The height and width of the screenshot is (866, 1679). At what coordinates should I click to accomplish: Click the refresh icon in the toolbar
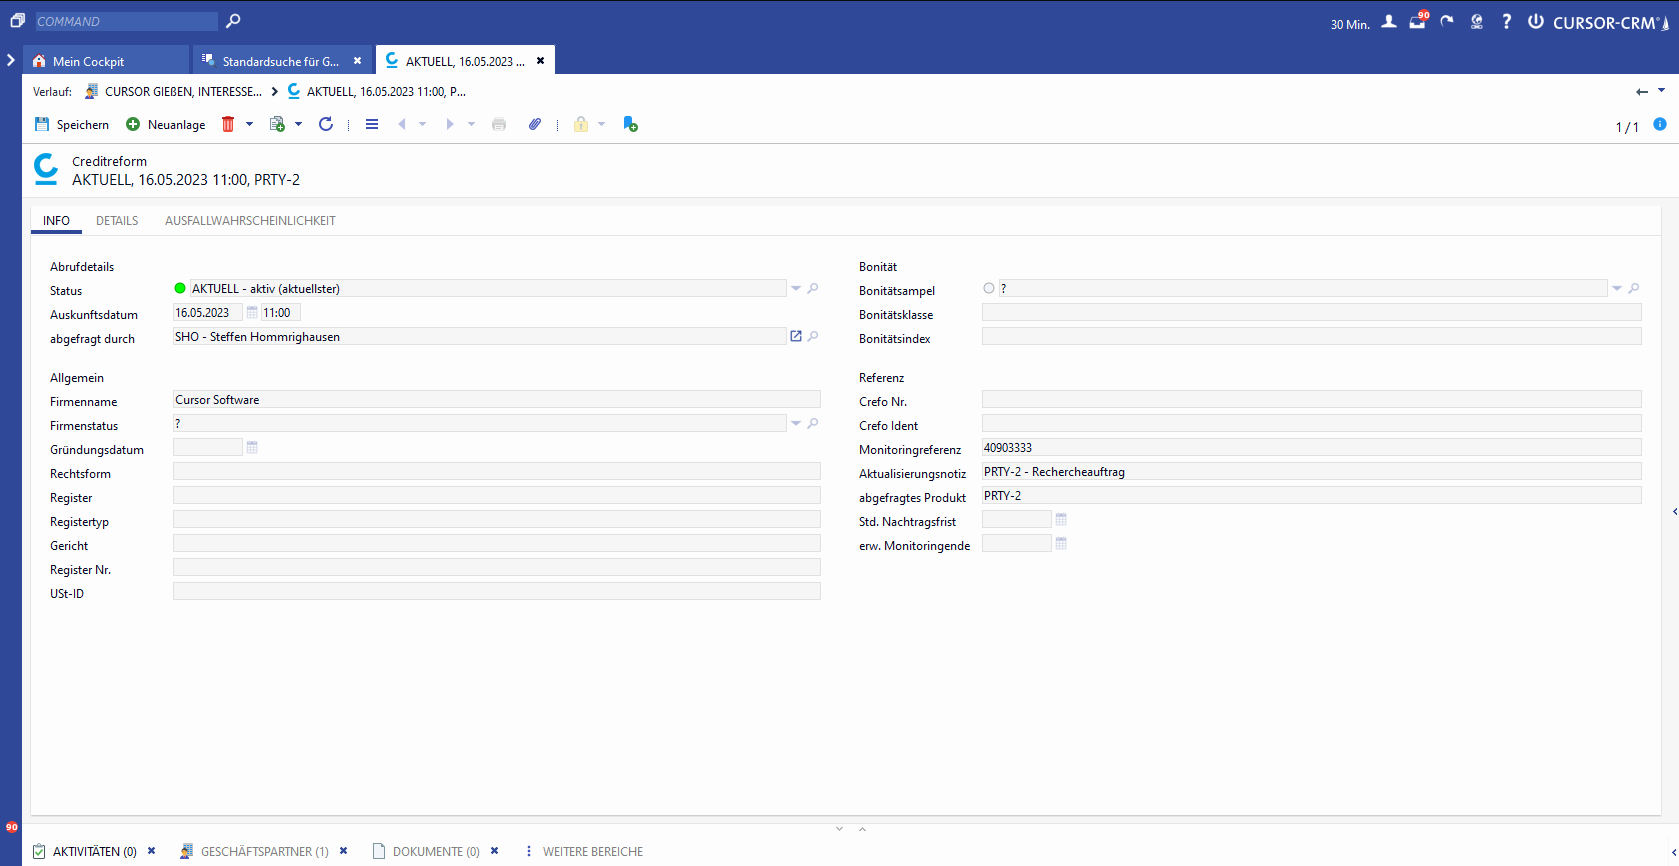[x=326, y=124]
